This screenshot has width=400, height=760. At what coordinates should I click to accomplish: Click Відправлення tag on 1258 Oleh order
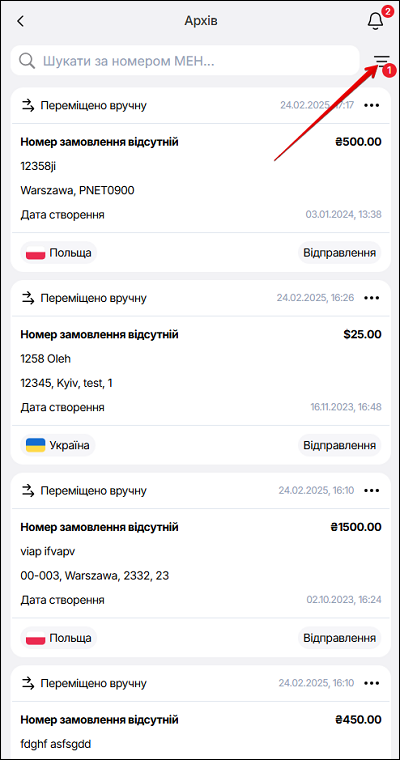coord(339,445)
